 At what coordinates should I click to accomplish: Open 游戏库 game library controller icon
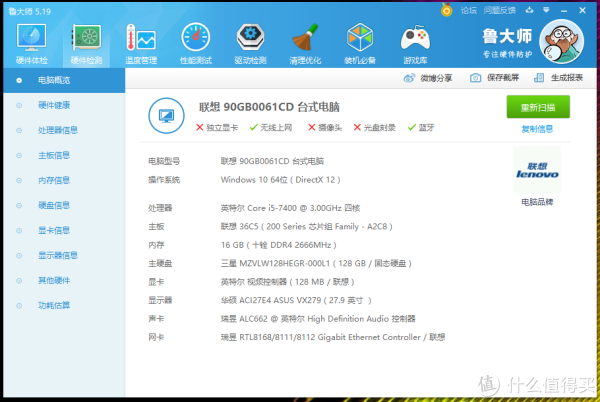tap(415, 43)
